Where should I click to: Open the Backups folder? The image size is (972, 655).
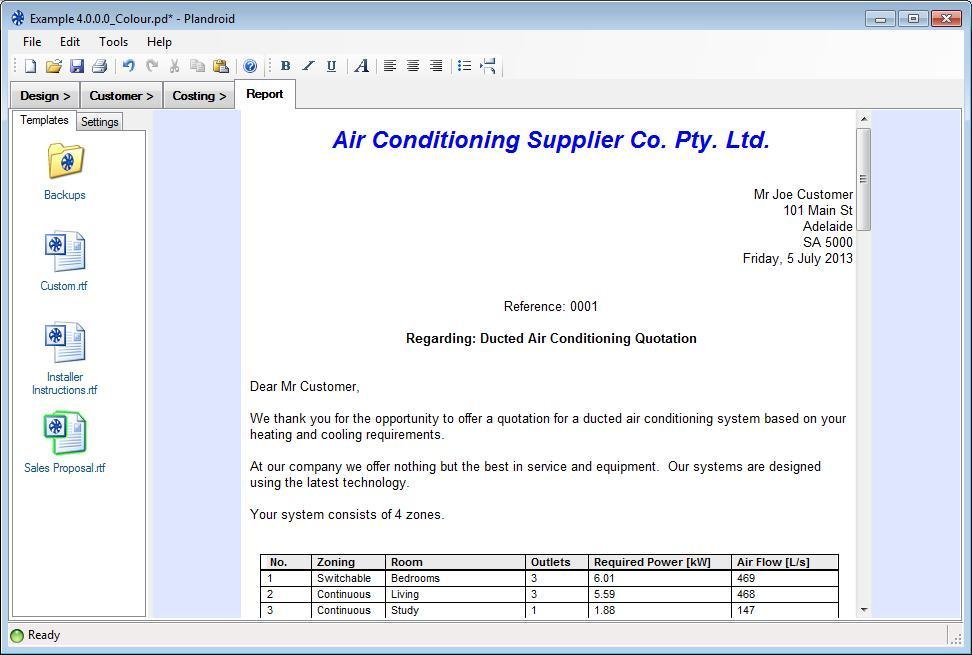64,172
